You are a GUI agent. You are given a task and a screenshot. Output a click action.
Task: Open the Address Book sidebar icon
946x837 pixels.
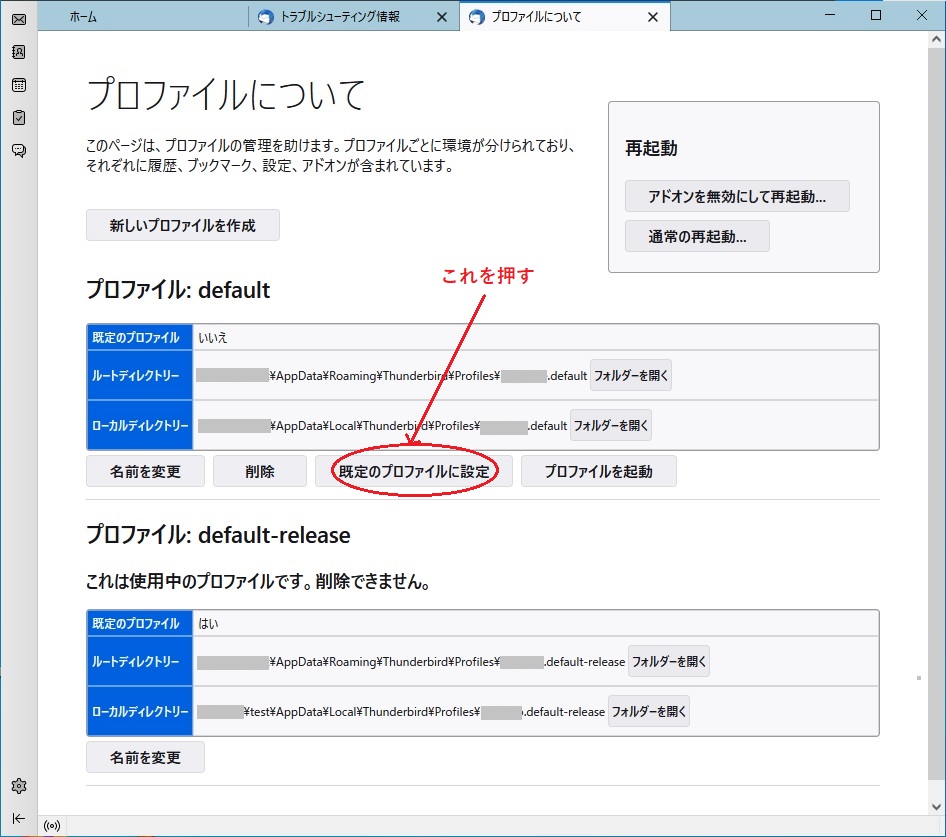(x=19, y=52)
